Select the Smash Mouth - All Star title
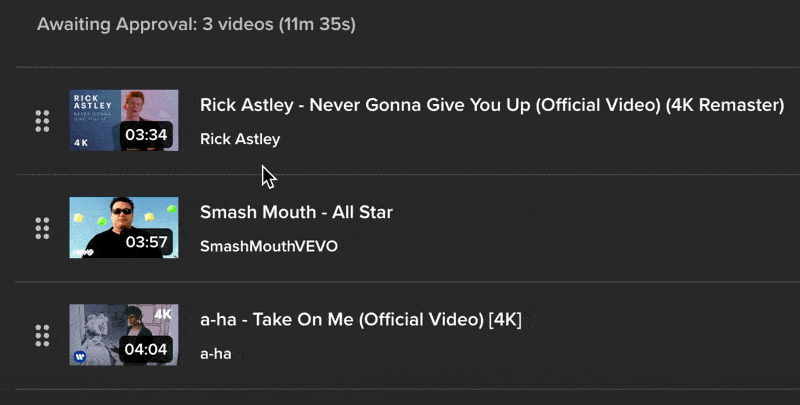Image resolution: width=800 pixels, height=405 pixels. pyautogui.click(x=296, y=212)
